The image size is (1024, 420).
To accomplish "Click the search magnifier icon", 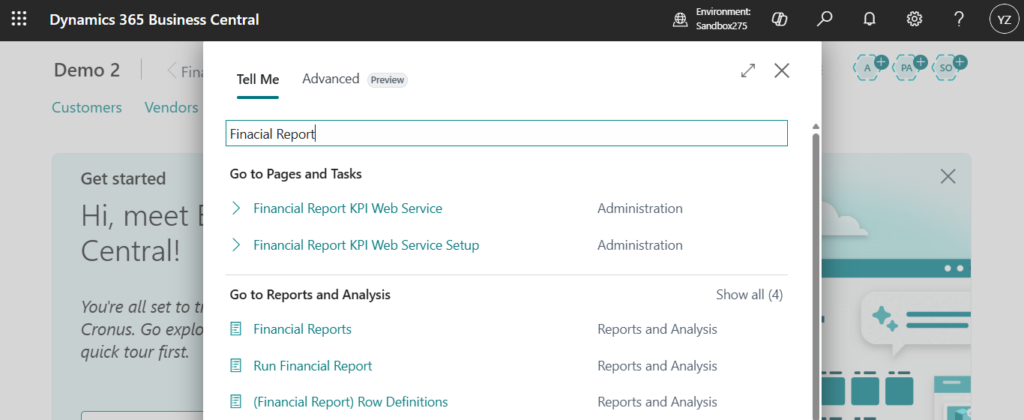I will coord(825,19).
